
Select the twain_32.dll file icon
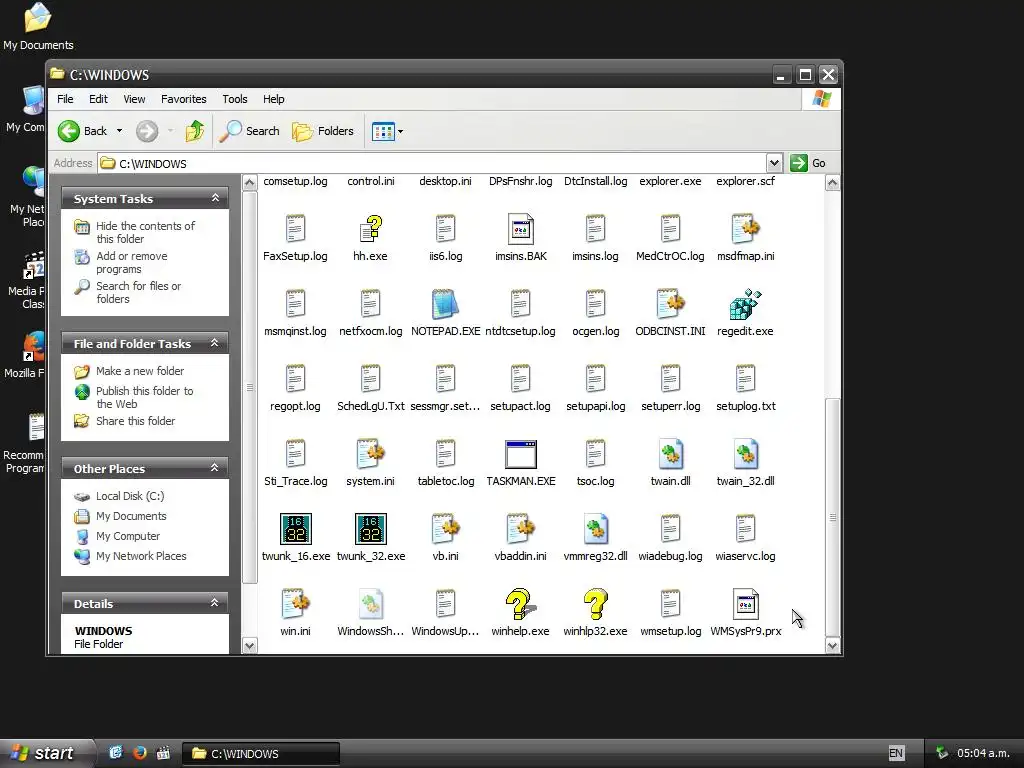tap(745, 454)
